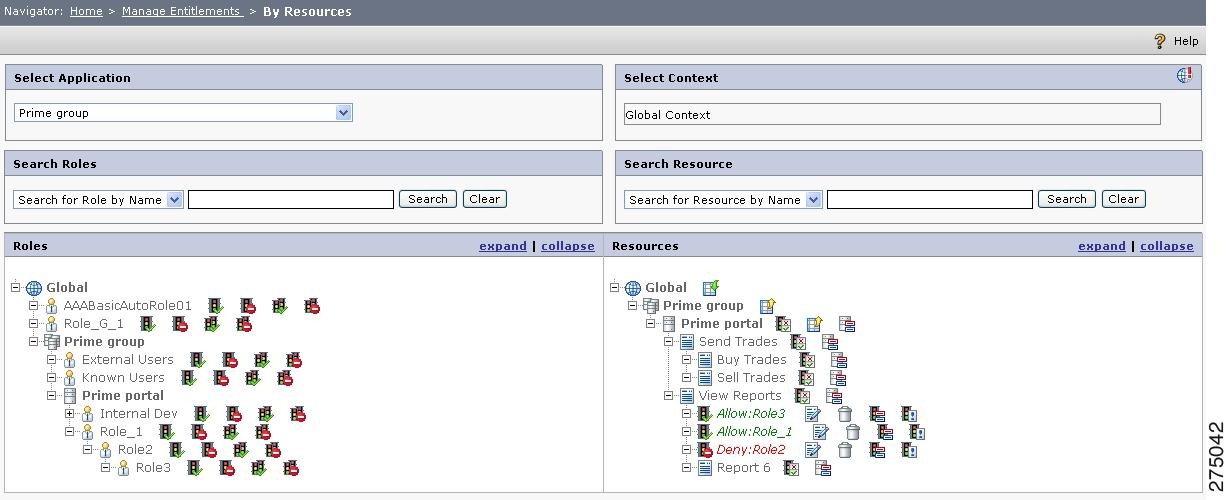Click expand link in Roles panel header
The height and width of the screenshot is (500, 1230).
(x=503, y=246)
